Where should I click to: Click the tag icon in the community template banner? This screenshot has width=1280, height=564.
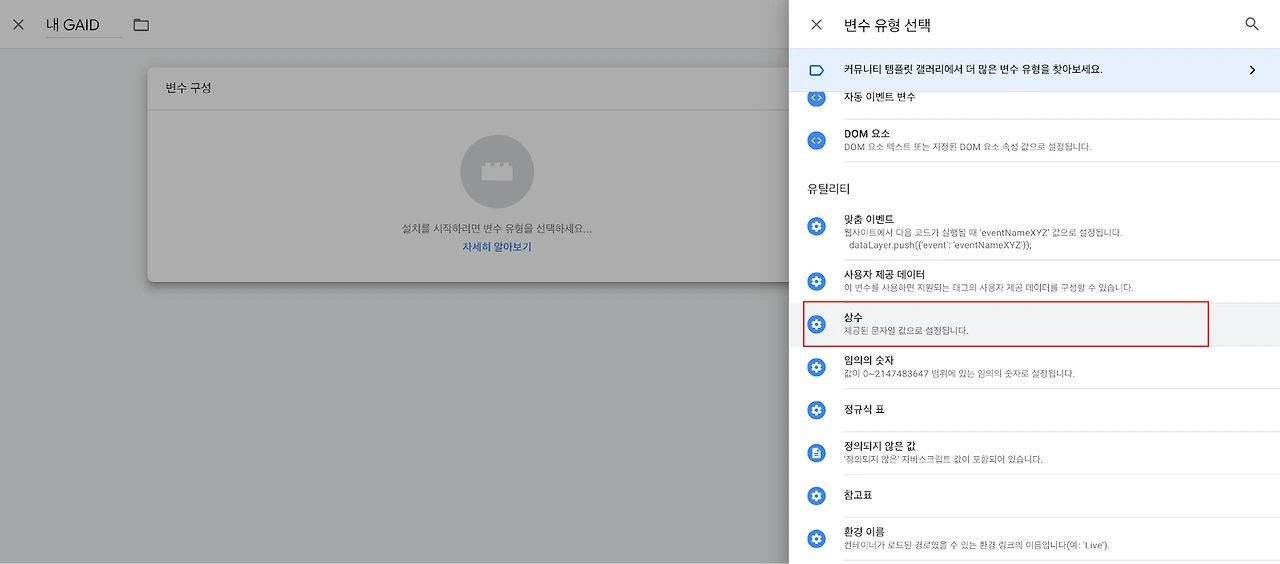(x=816, y=70)
